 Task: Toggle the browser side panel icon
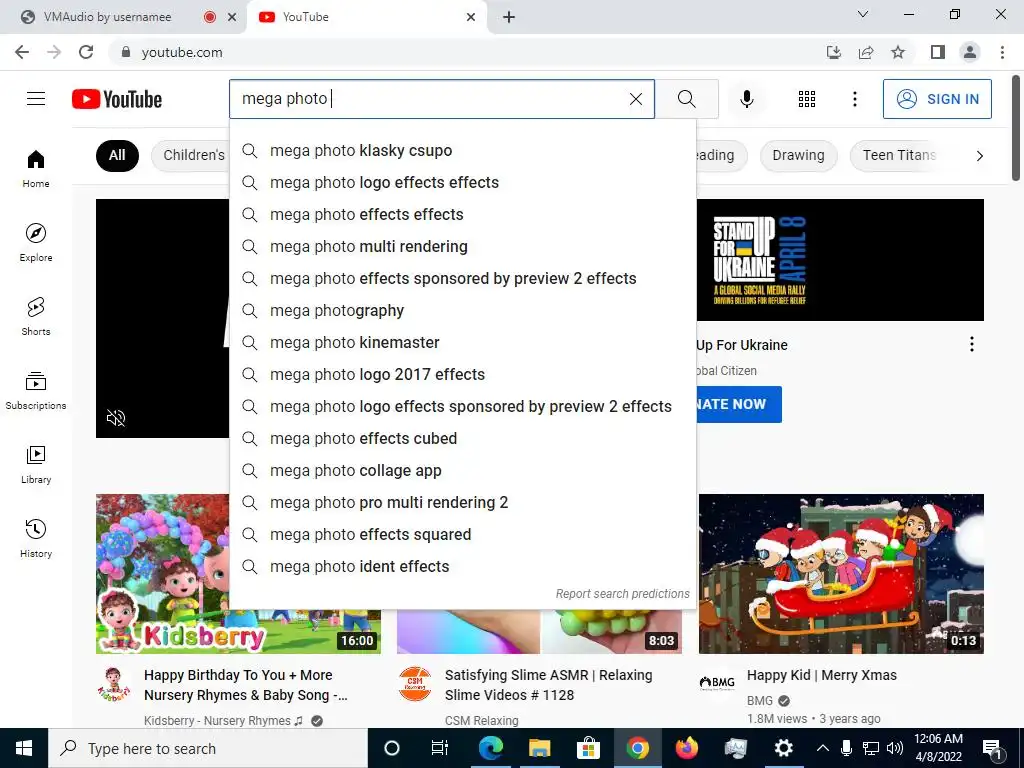point(938,52)
